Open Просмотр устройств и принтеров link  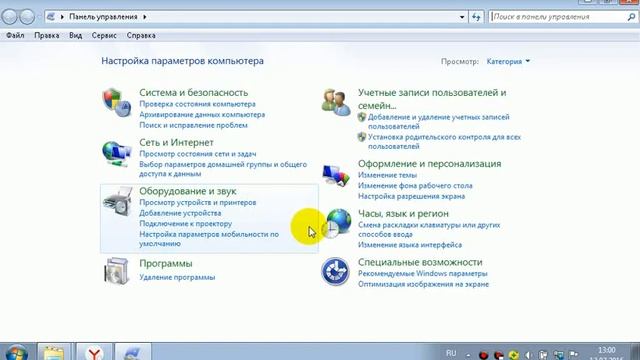[x=198, y=202]
